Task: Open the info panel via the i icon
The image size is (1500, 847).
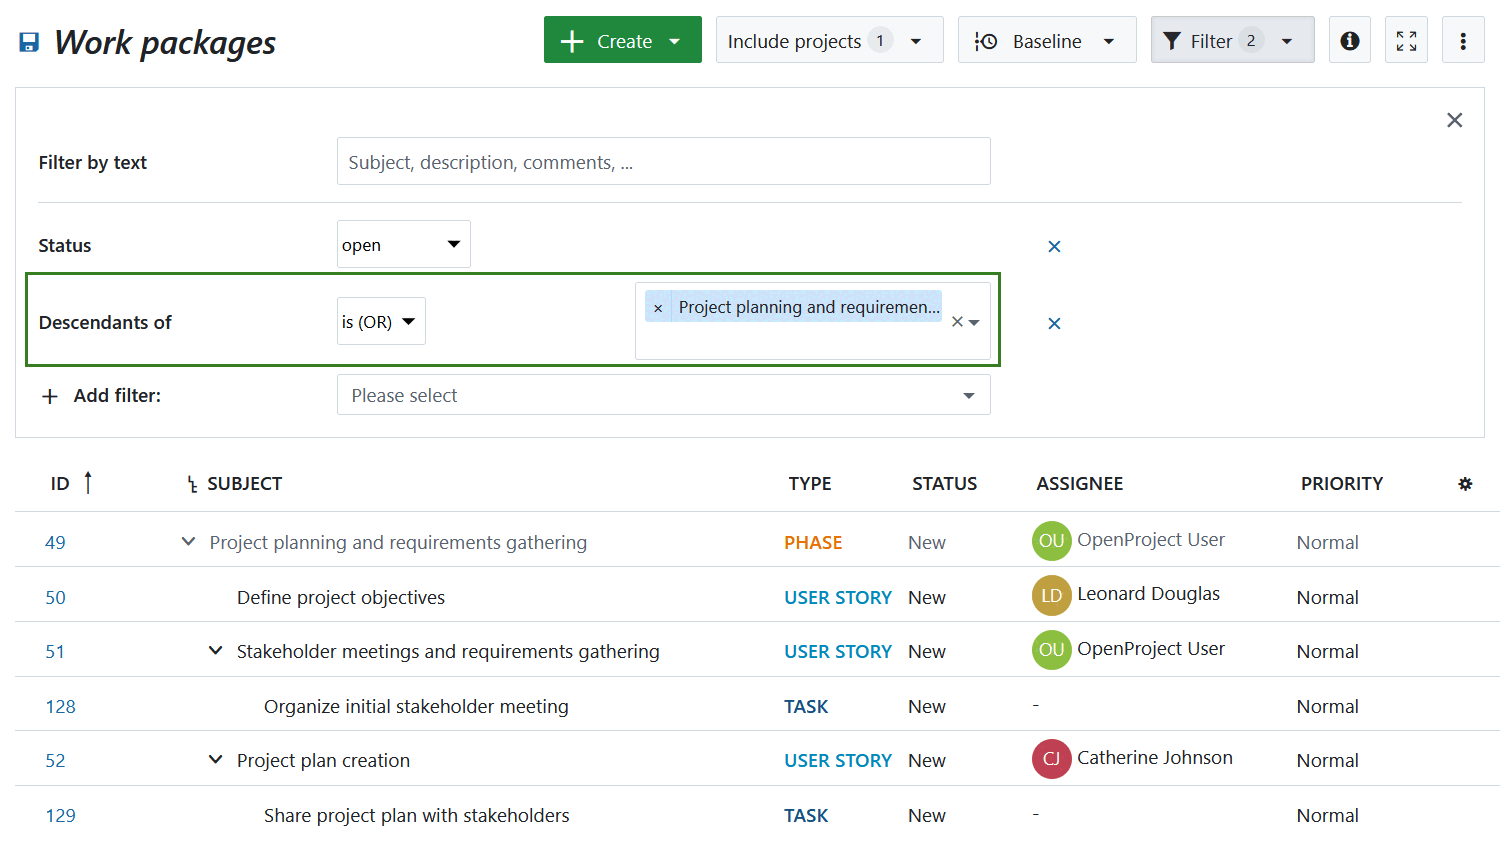Action: coord(1349,40)
